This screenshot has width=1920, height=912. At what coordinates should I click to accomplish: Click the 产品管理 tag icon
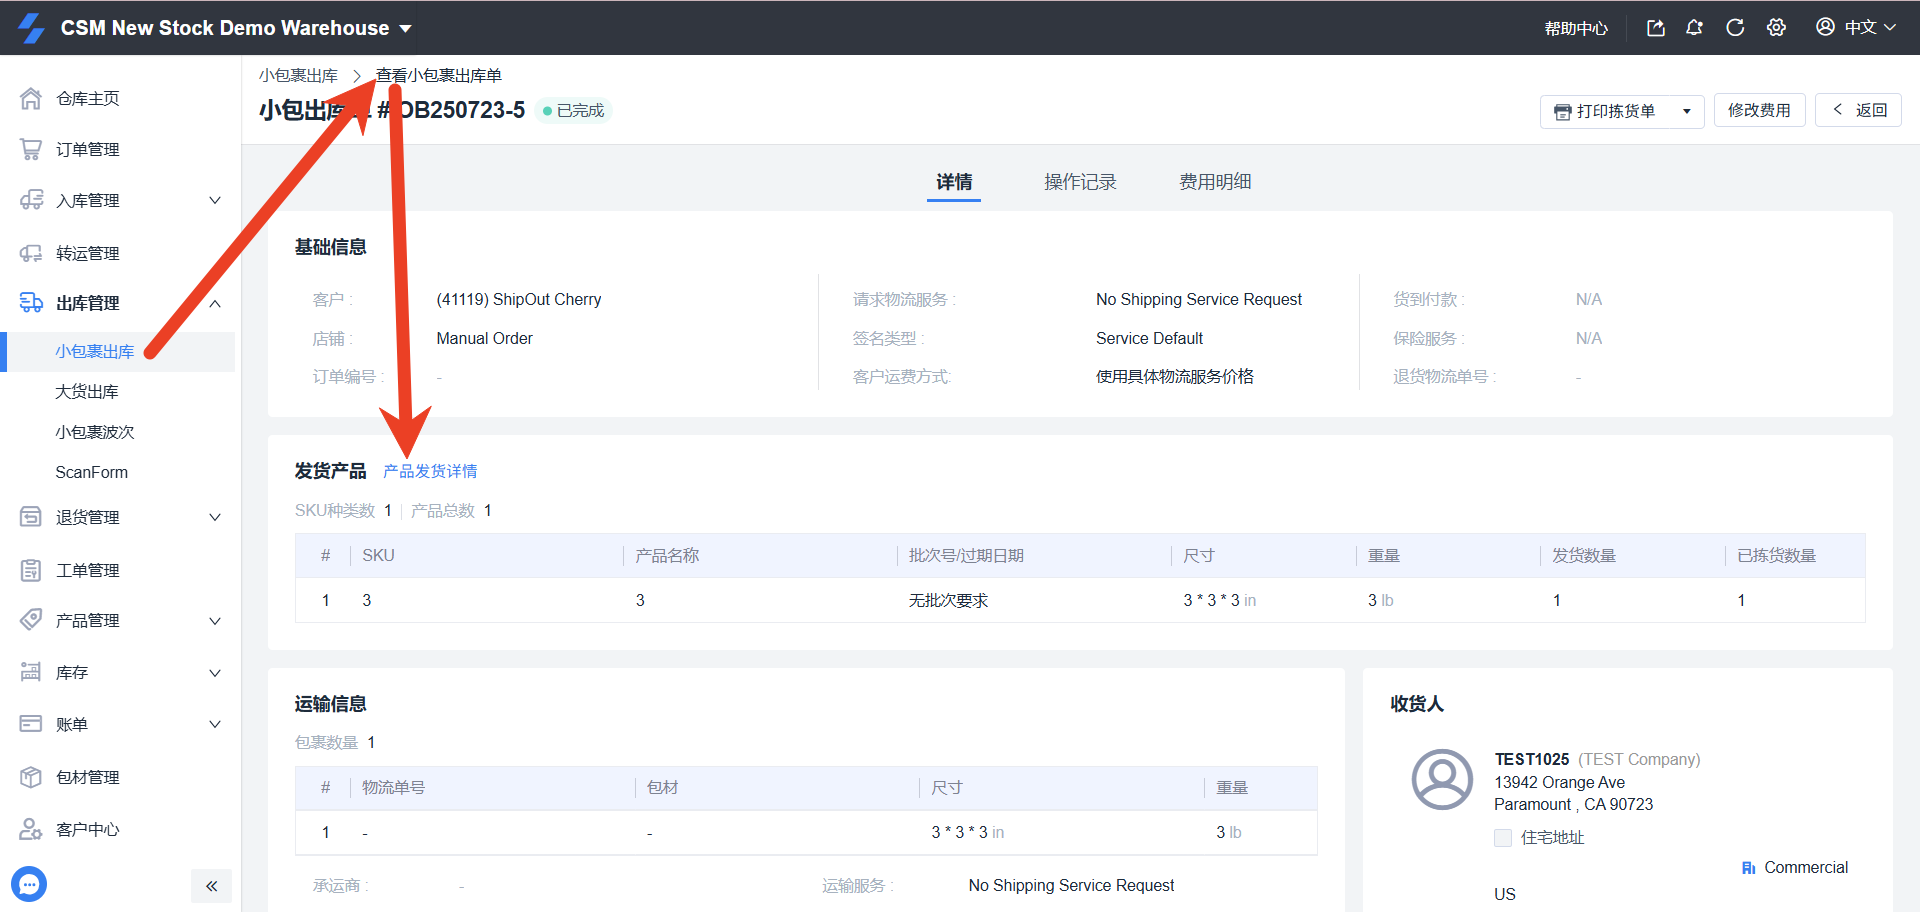31,620
